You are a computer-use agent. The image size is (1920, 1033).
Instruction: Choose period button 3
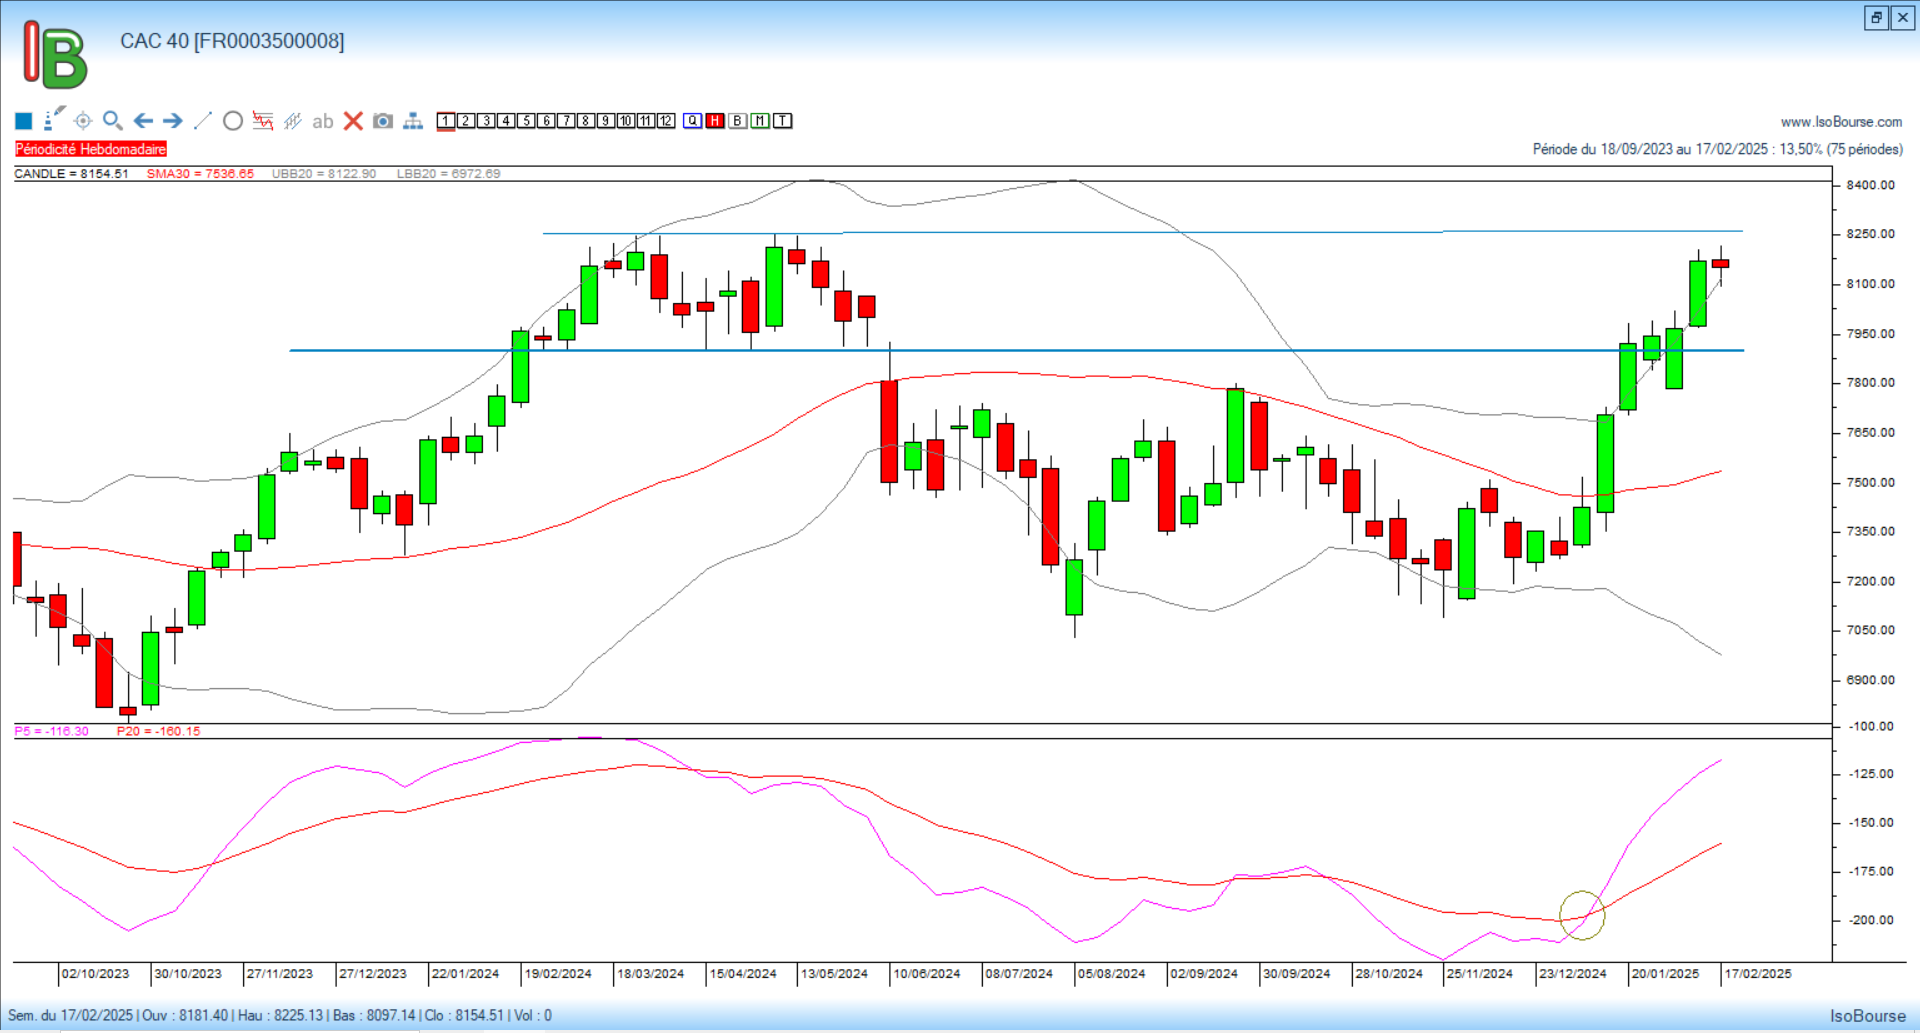pyautogui.click(x=486, y=121)
